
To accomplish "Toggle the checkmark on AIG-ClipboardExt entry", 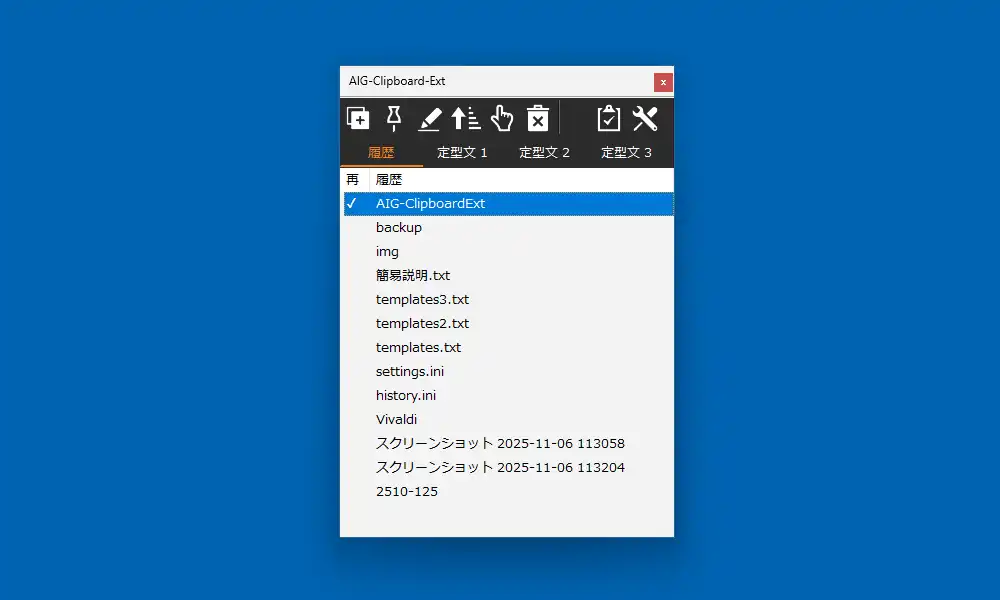I will [352, 203].
